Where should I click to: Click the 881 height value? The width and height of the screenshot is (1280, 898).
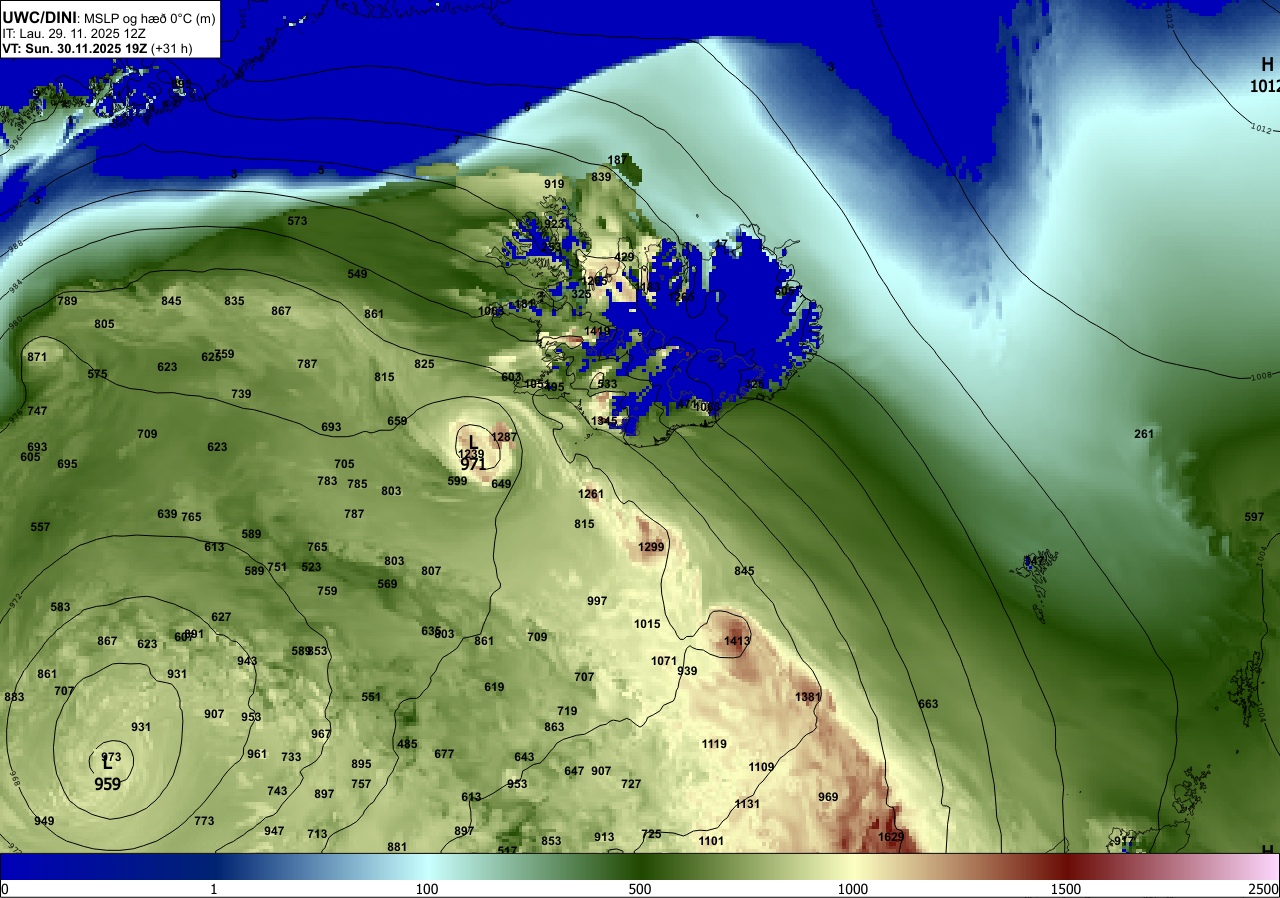point(397,847)
